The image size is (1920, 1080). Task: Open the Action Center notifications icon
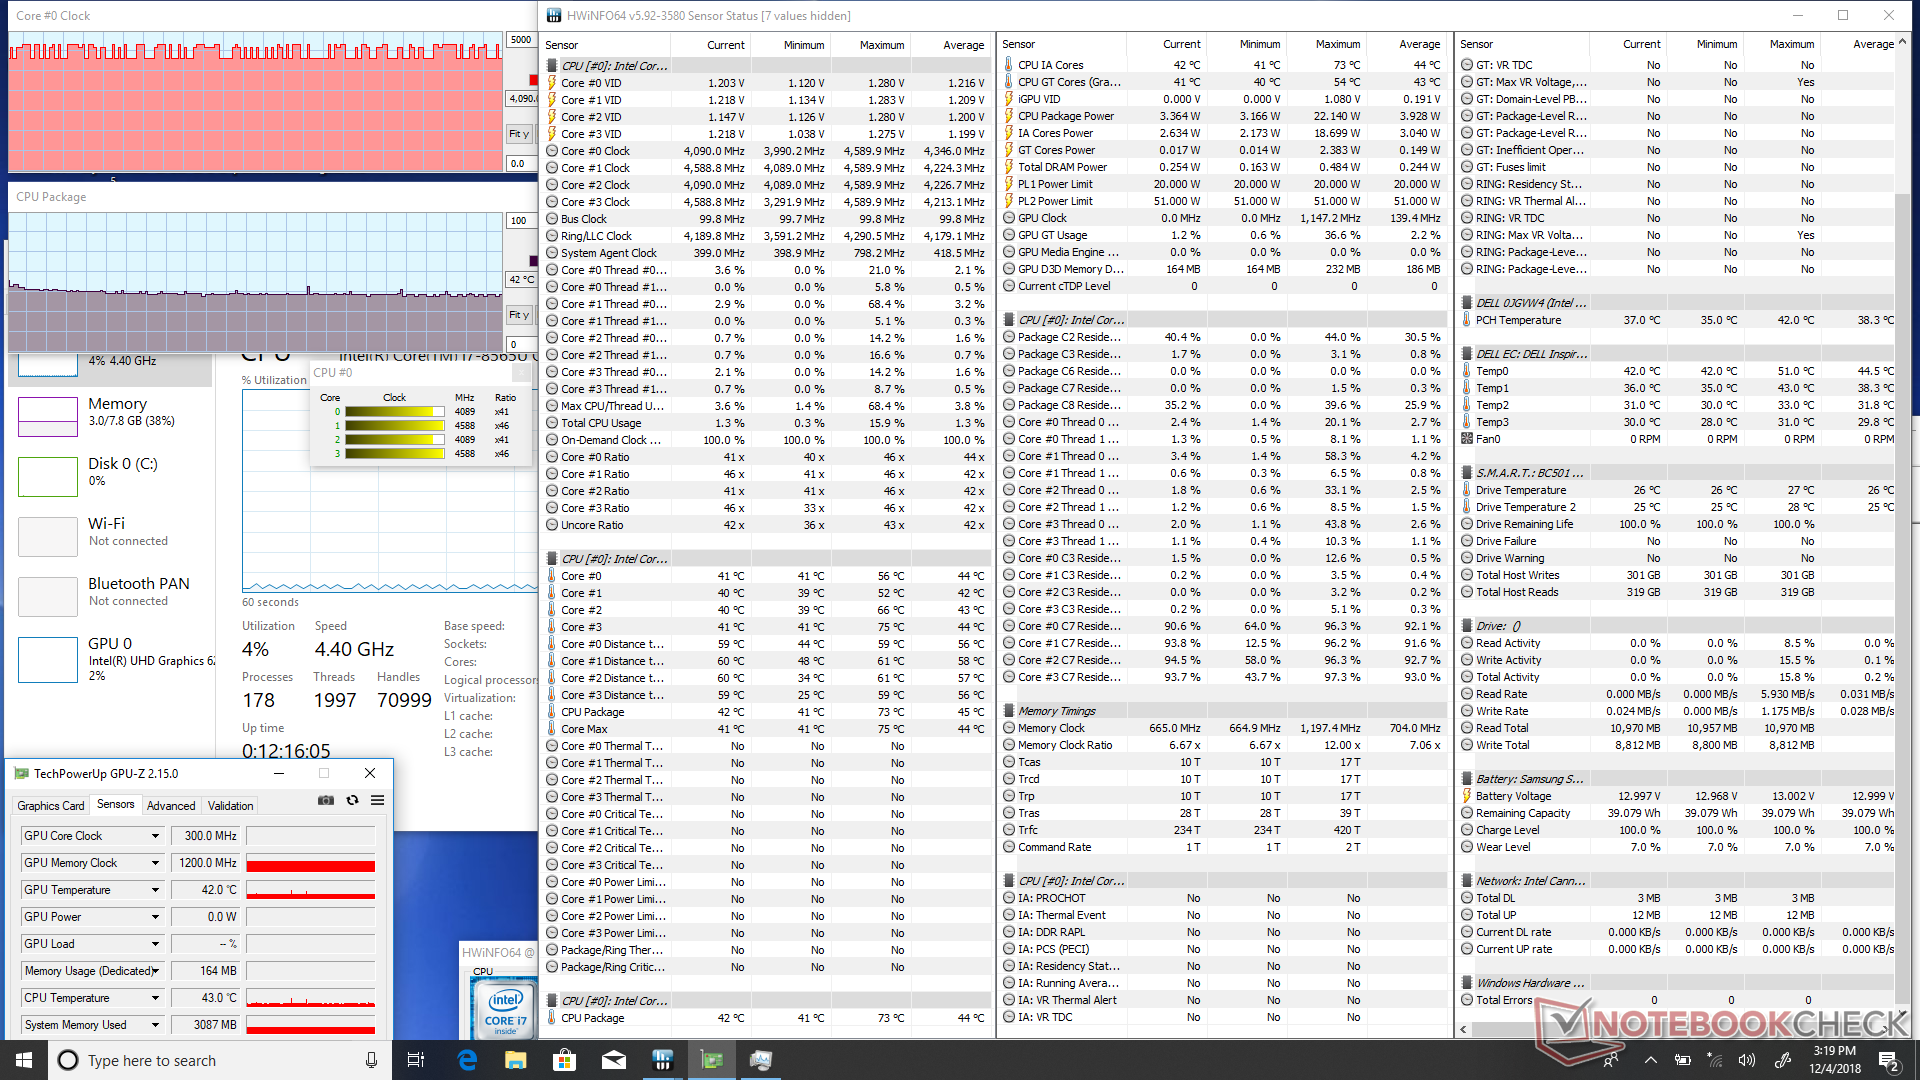point(1889,1060)
